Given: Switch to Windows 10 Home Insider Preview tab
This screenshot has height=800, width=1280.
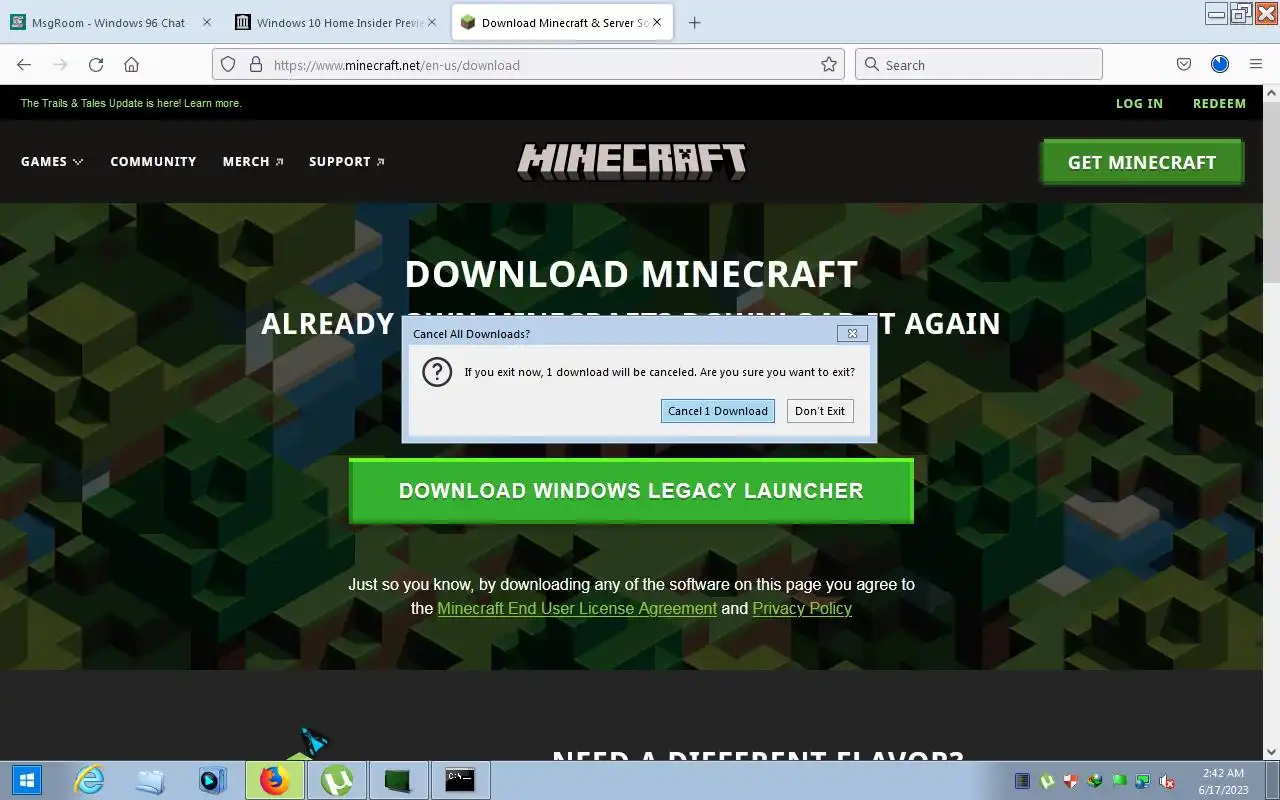Looking at the screenshot, I should pyautogui.click(x=336, y=23).
